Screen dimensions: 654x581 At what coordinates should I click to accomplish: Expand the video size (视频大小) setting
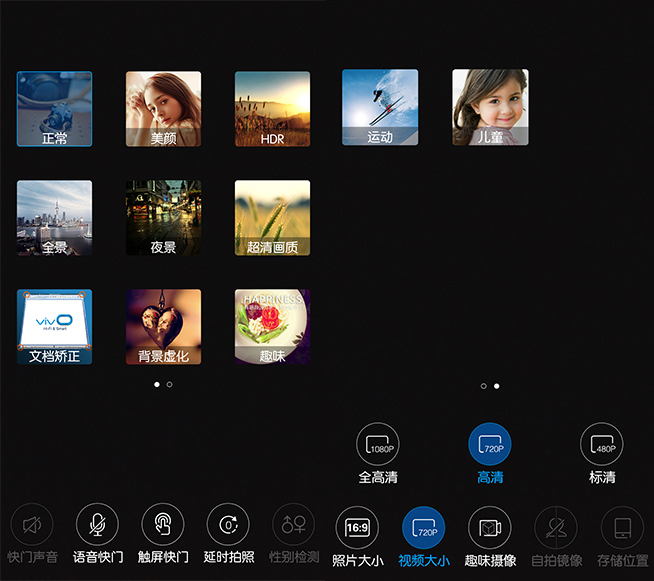tap(423, 527)
